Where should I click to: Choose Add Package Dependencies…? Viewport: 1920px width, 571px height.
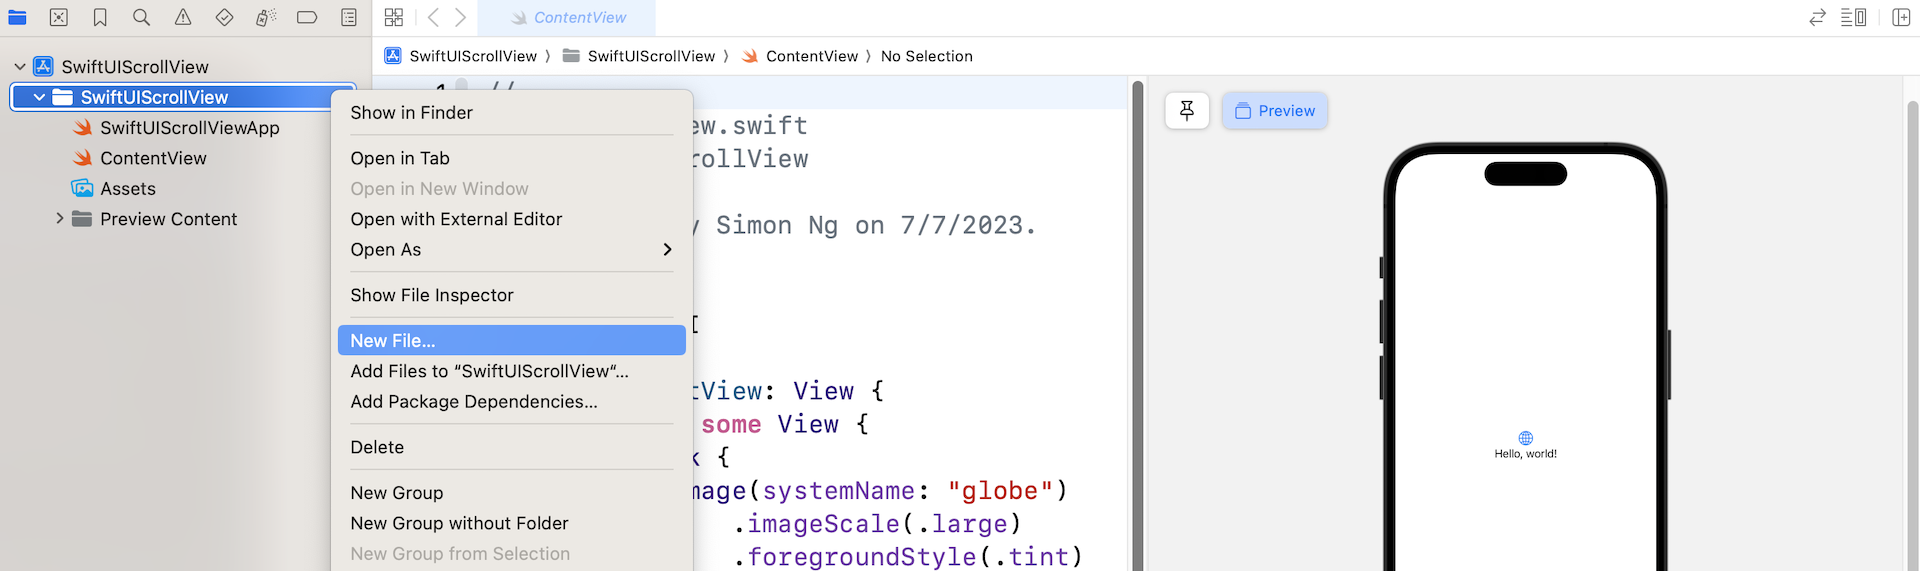coord(511,401)
